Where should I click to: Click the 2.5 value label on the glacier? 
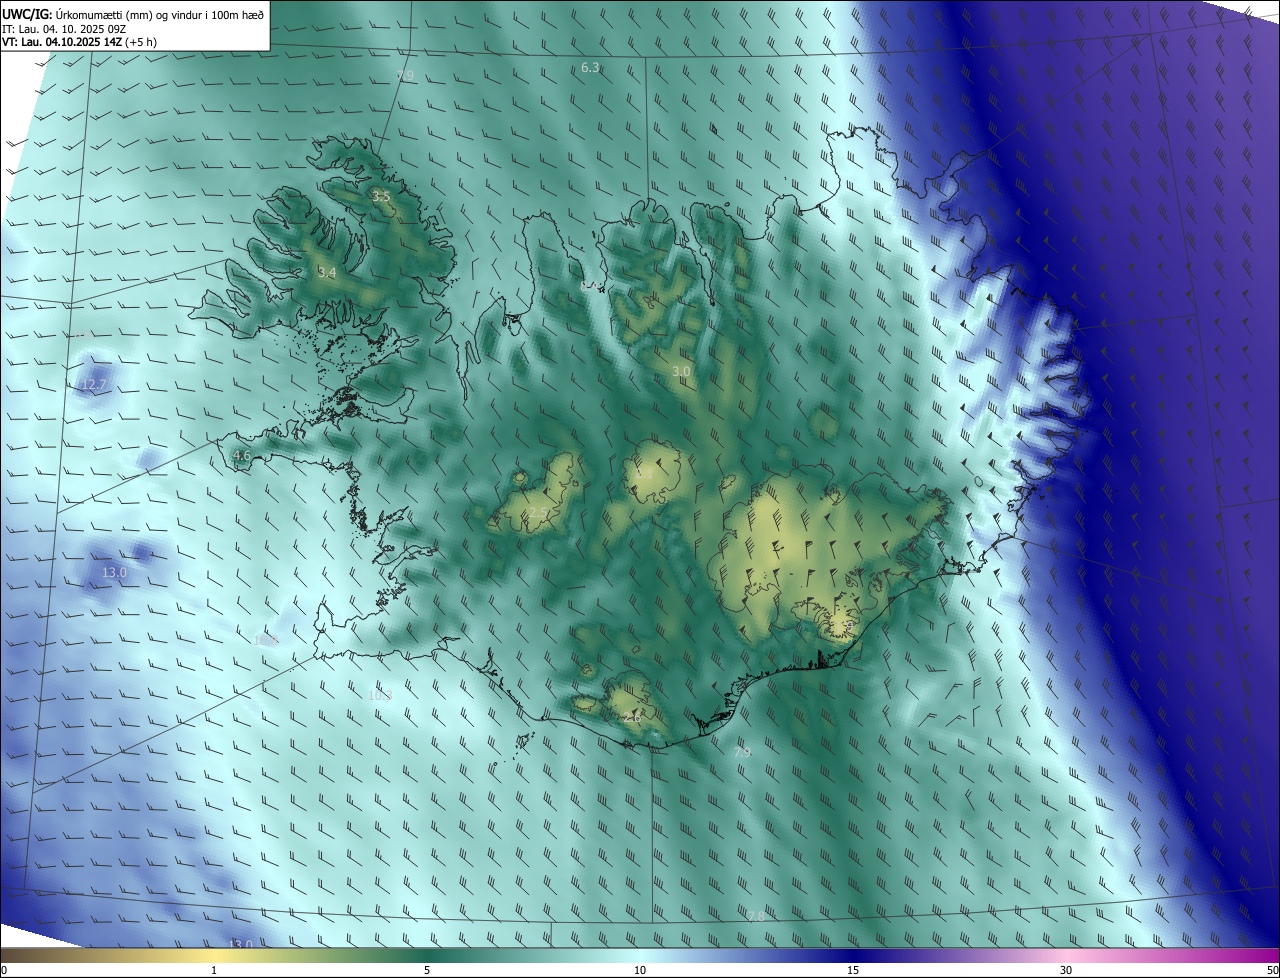click(x=538, y=512)
